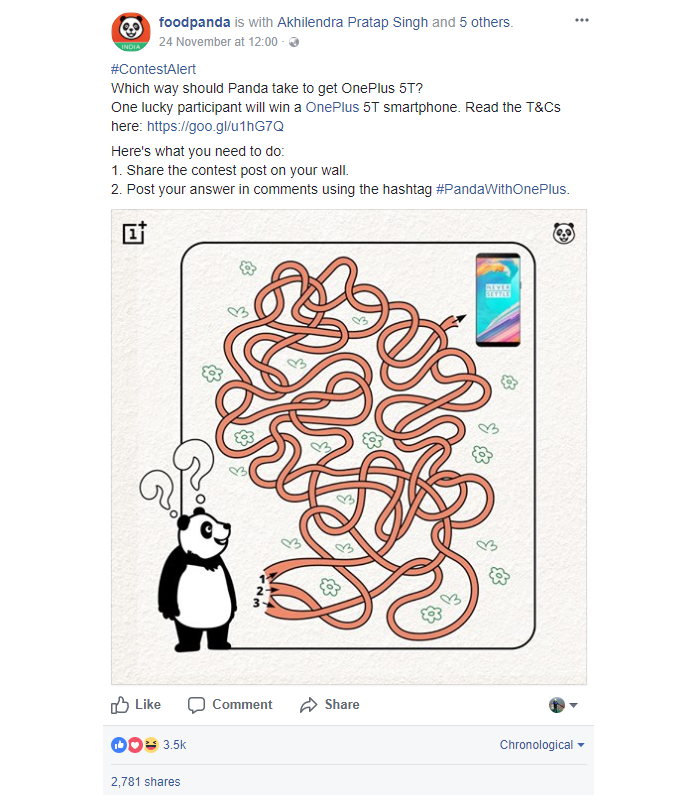Open the panda maze contest image

[x=349, y=447]
